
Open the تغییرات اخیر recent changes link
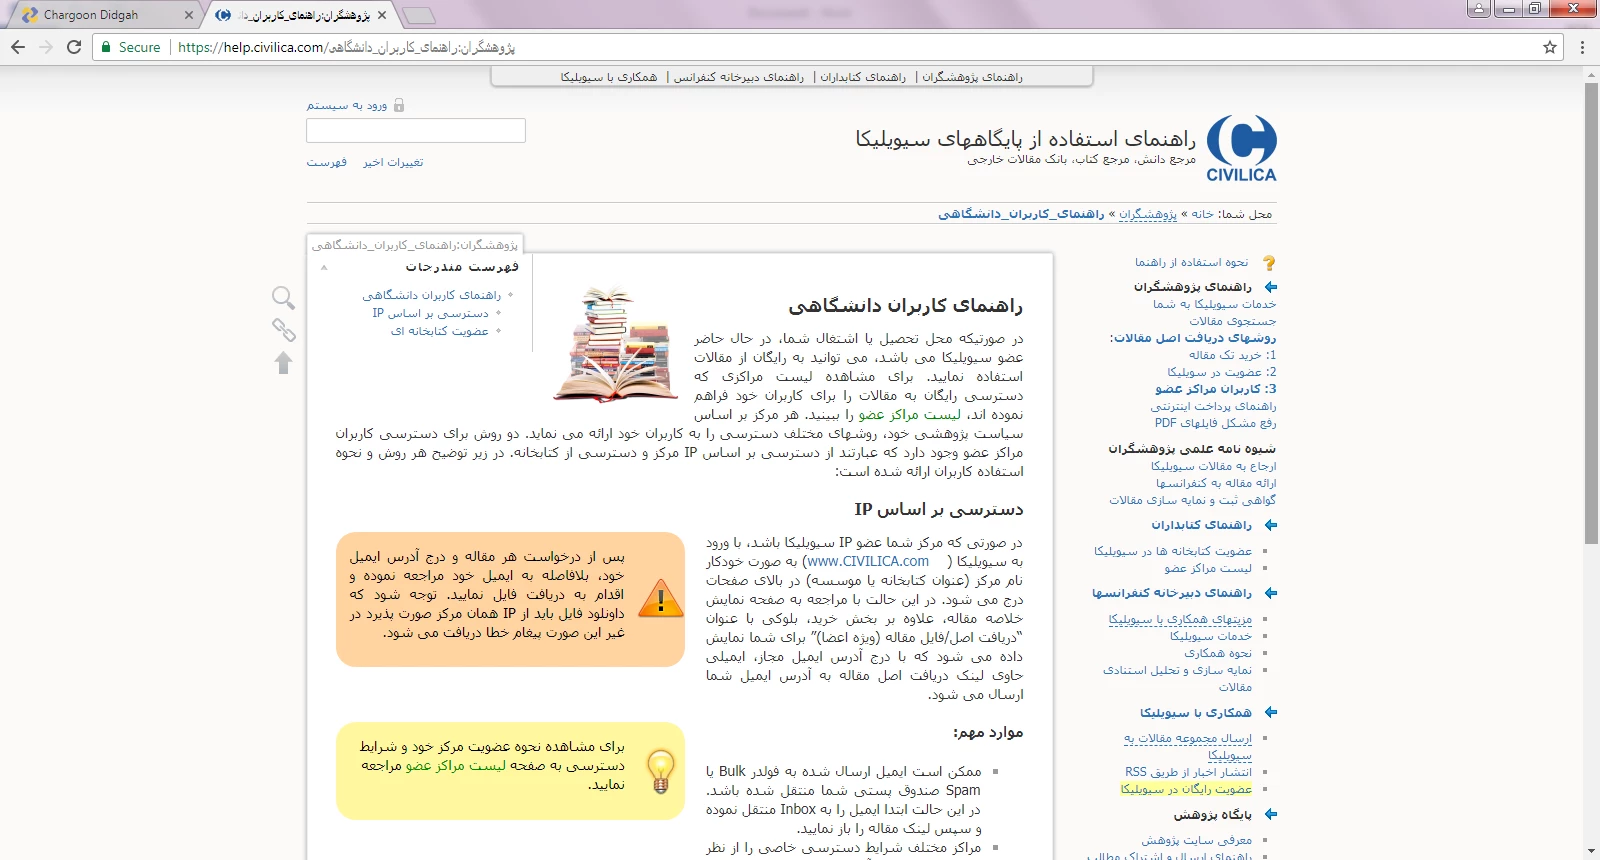[393, 162]
